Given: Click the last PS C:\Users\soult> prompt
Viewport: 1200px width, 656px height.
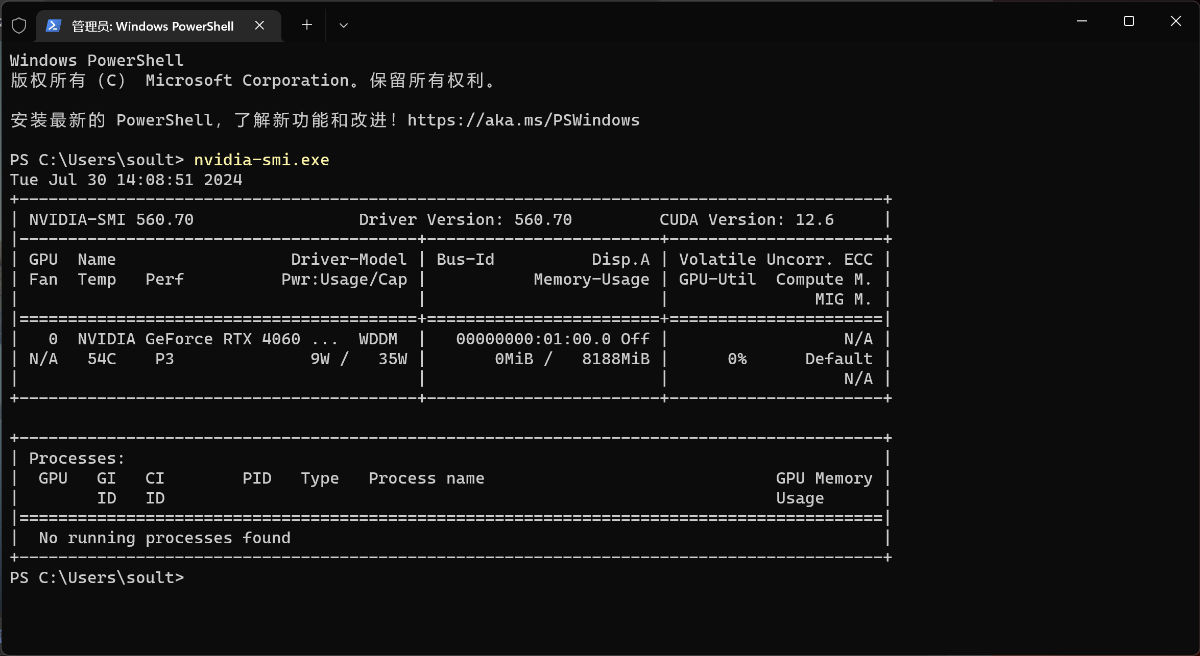Looking at the screenshot, I should point(97,578).
